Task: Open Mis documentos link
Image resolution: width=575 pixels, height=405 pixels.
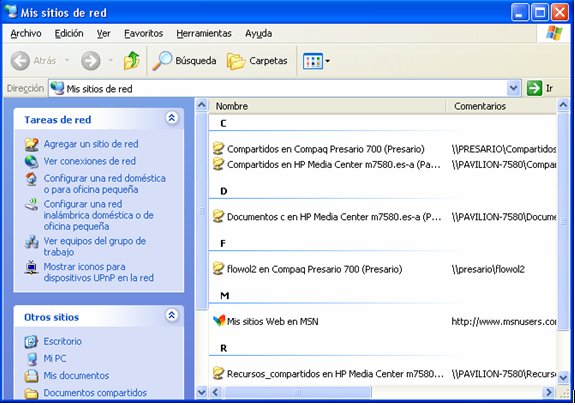Action: pos(76,376)
